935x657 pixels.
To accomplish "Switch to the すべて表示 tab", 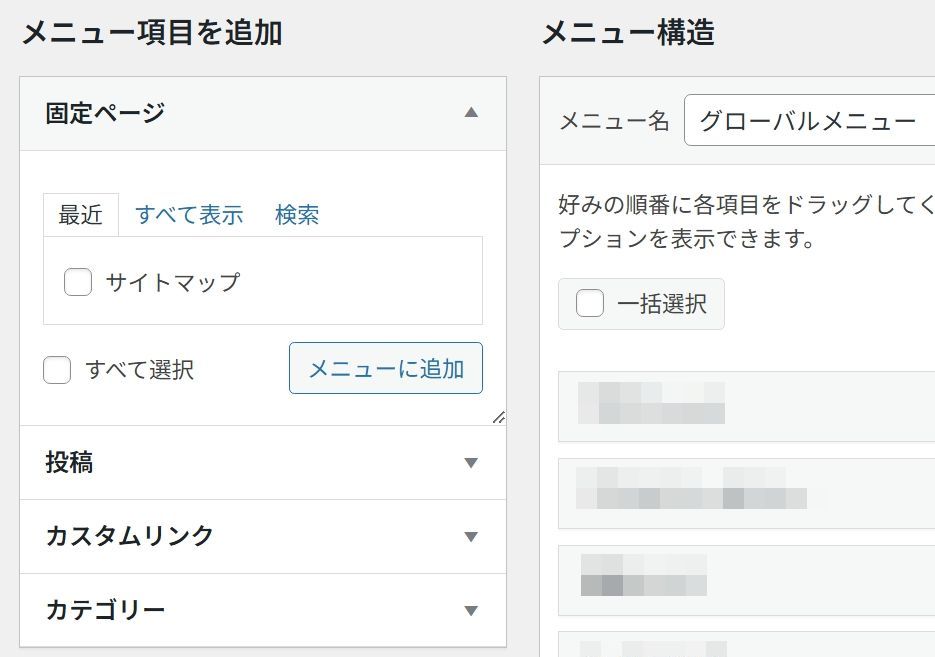I will tap(190, 215).
